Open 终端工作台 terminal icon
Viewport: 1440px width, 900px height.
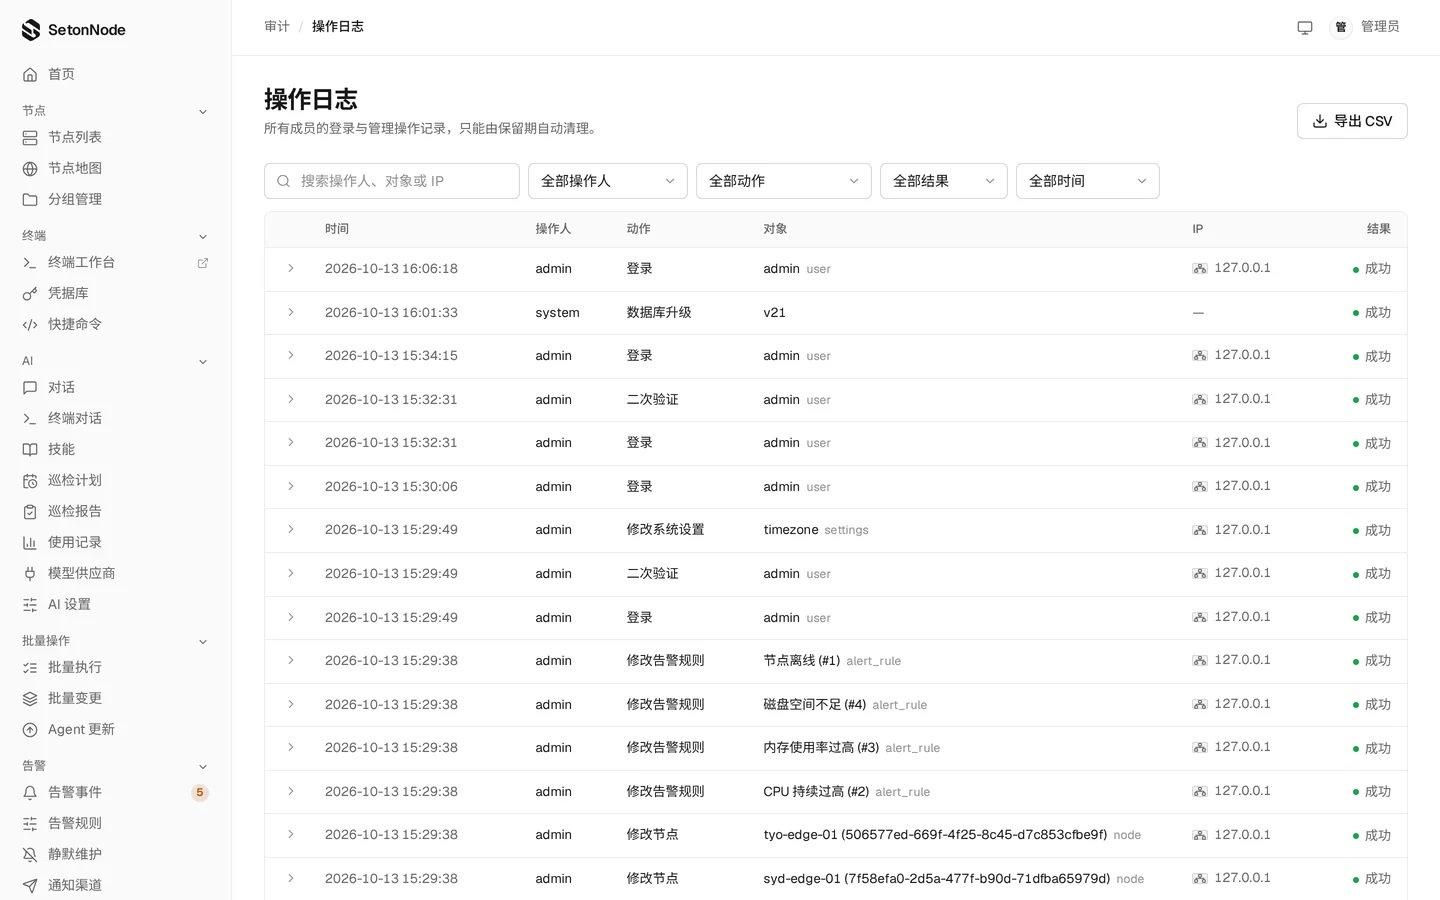click(30, 262)
